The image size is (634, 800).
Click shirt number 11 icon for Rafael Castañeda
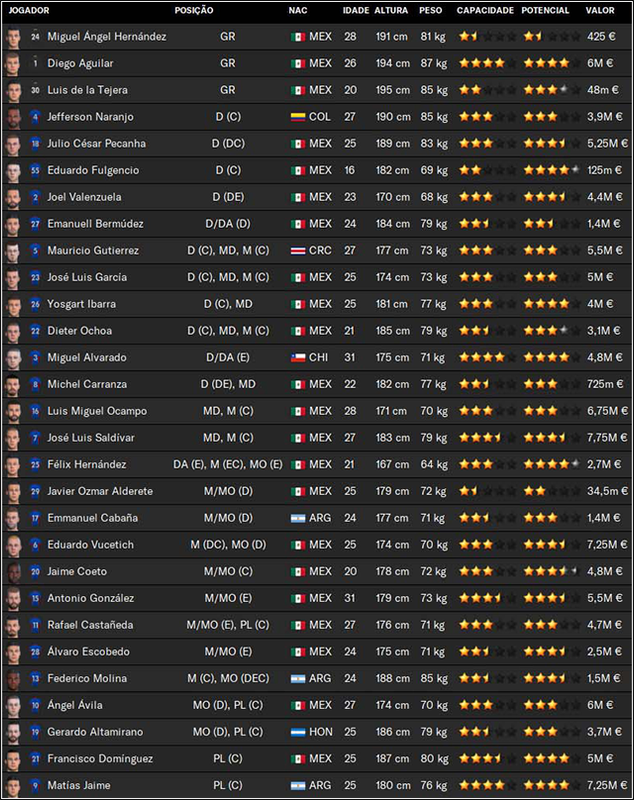click(35, 624)
